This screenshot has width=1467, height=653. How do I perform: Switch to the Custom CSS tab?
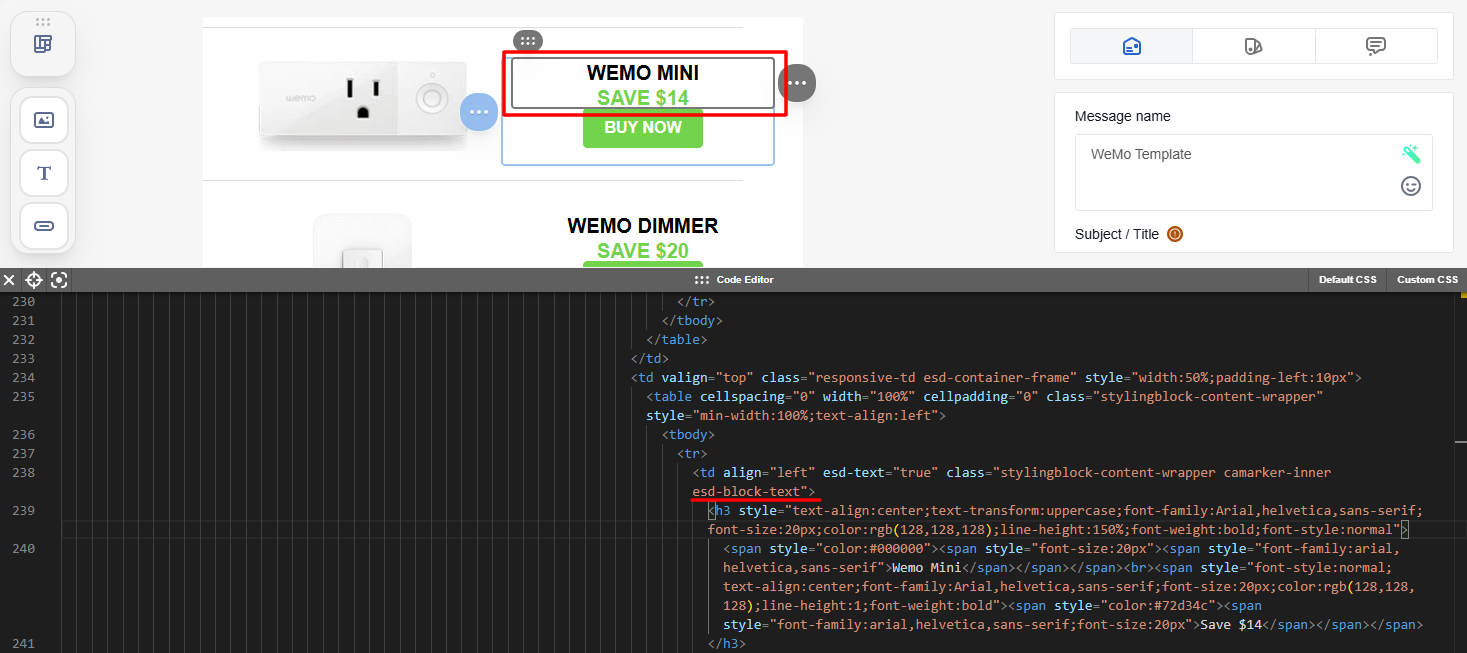(x=1427, y=280)
